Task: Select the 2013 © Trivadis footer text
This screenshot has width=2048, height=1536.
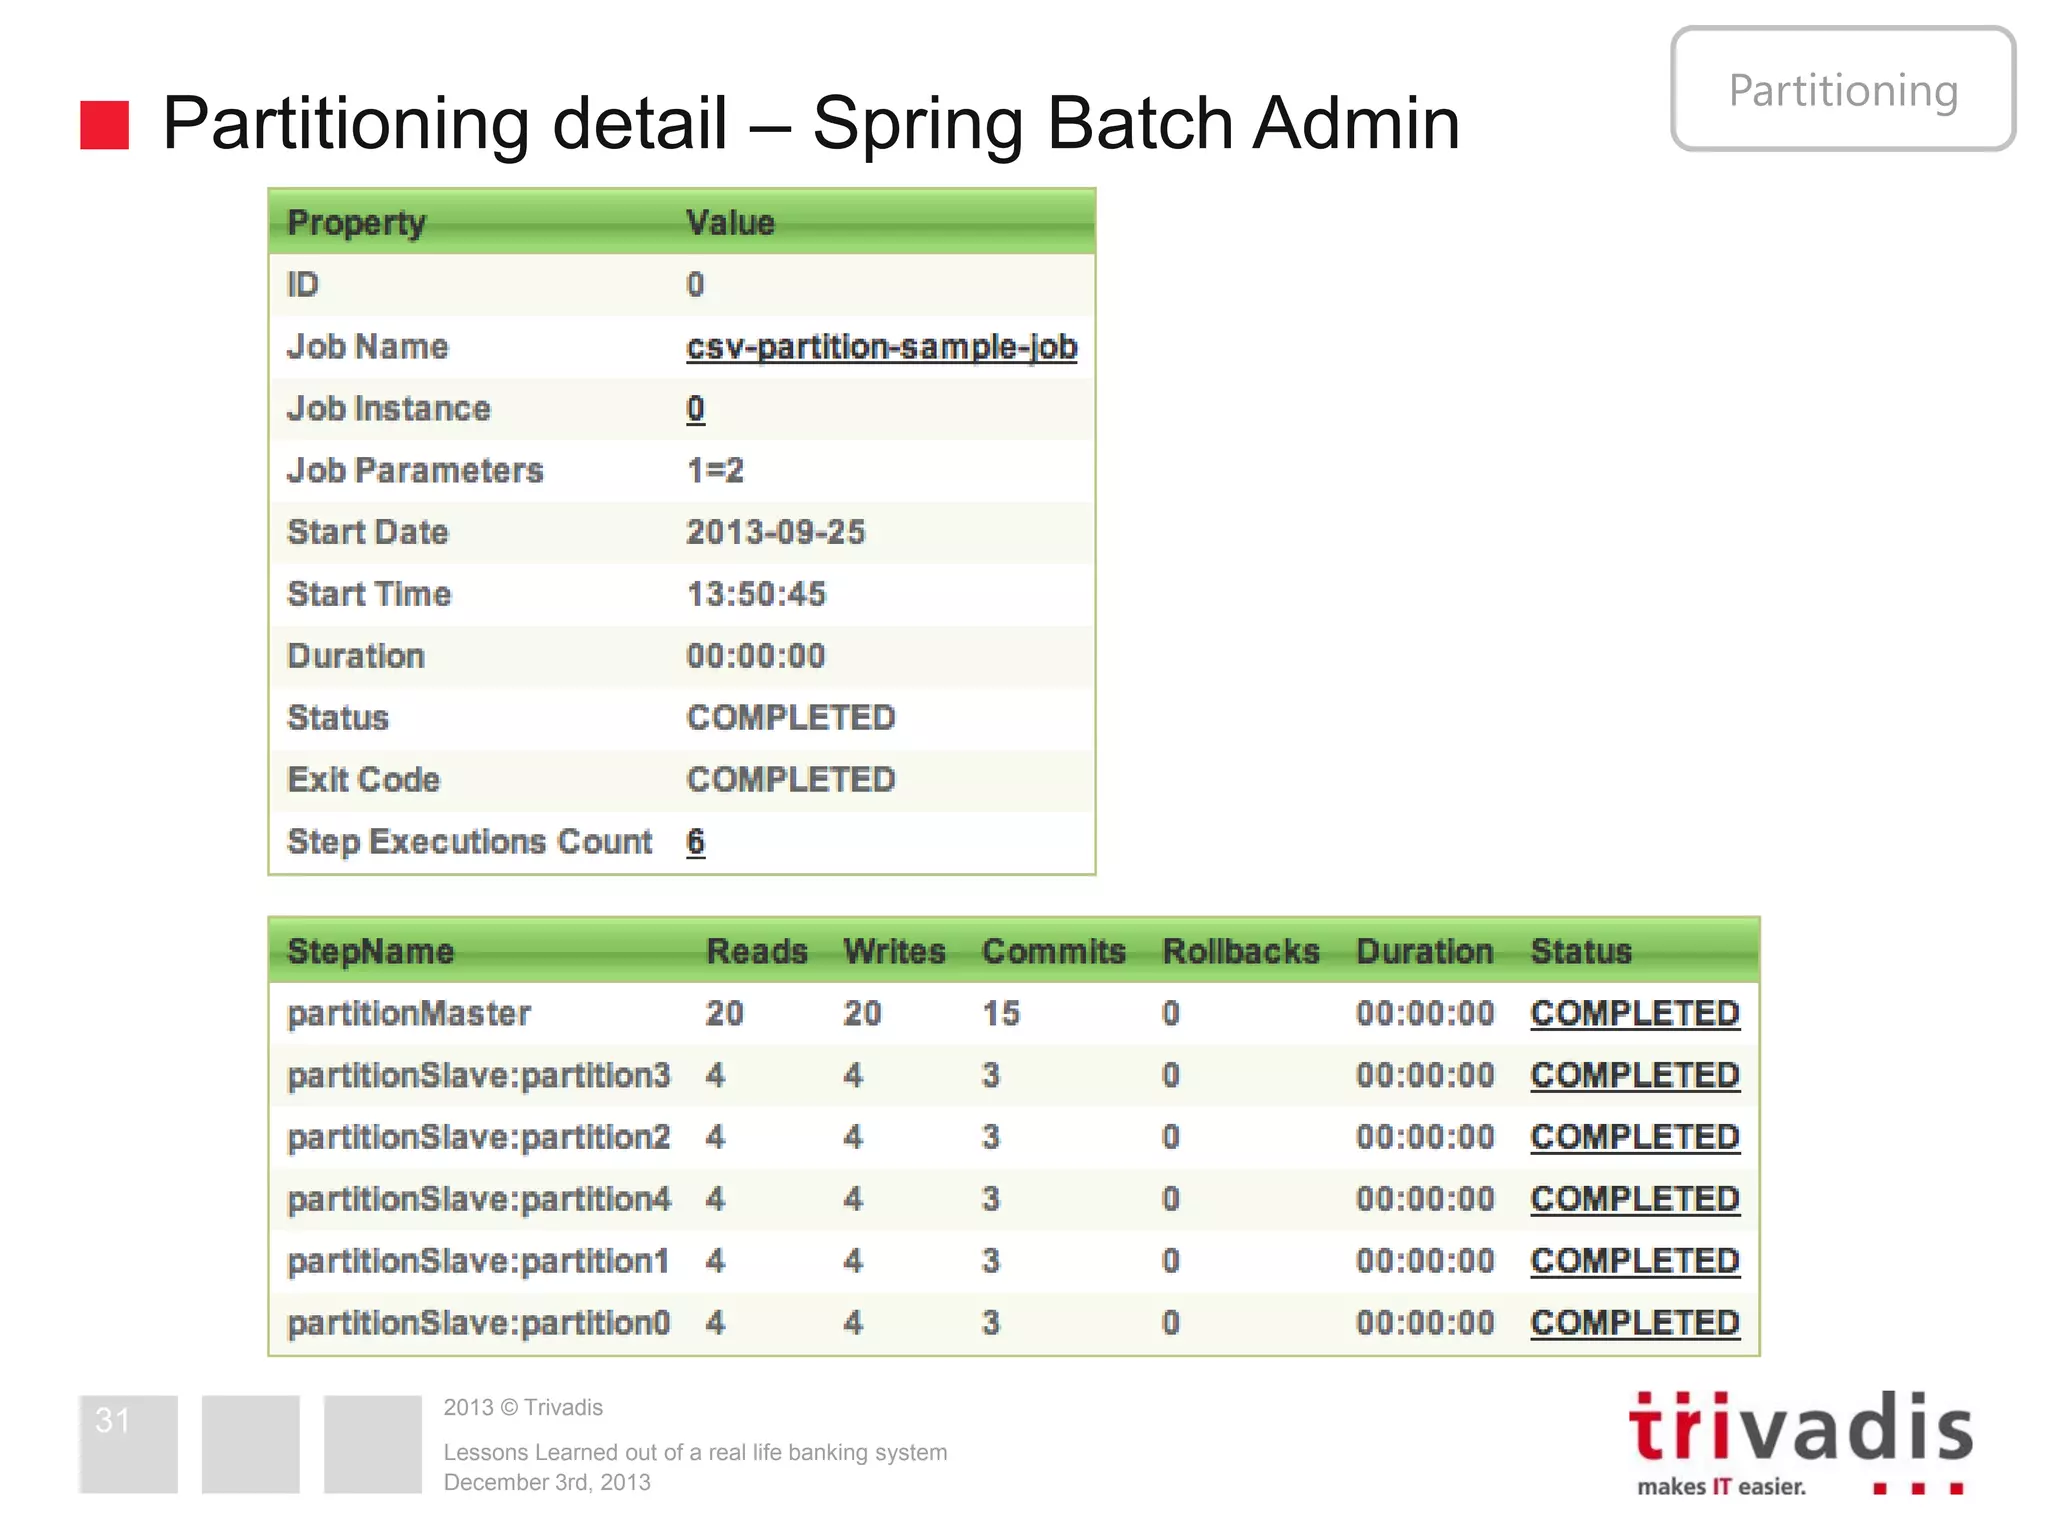Action: (523, 1407)
